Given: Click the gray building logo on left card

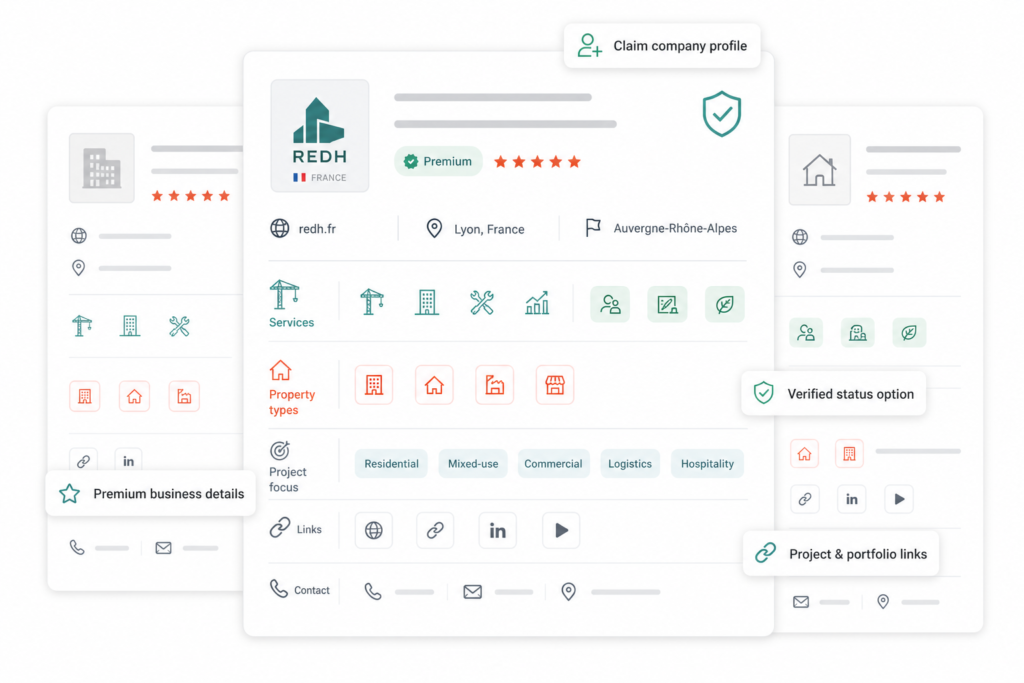Looking at the screenshot, I should pyautogui.click(x=102, y=168).
